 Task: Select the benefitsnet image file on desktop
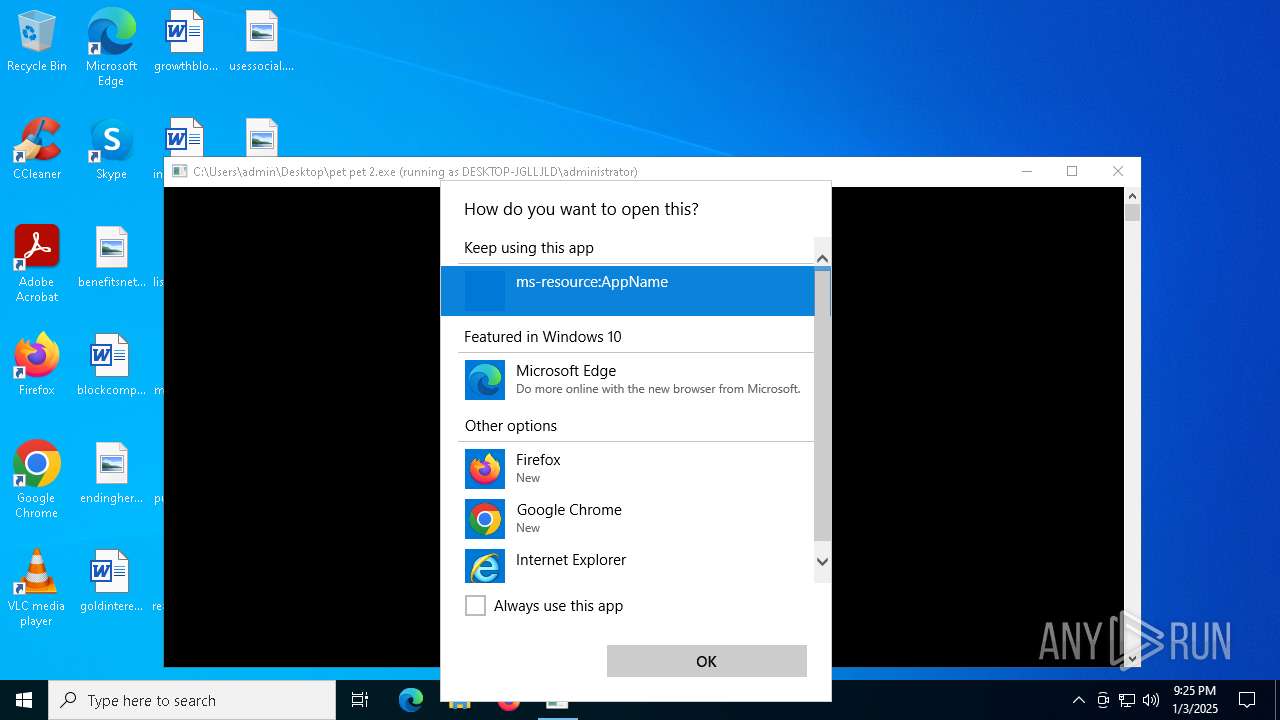coord(111,258)
